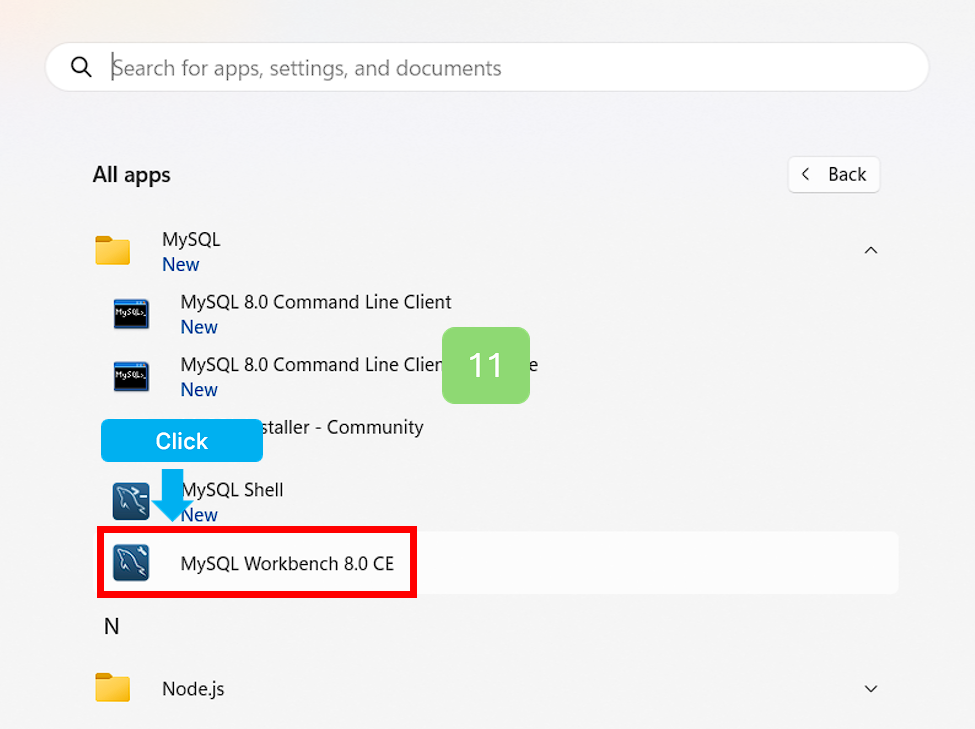This screenshot has width=975, height=729.
Task: Jump via the N letter header
Action: click(111, 626)
